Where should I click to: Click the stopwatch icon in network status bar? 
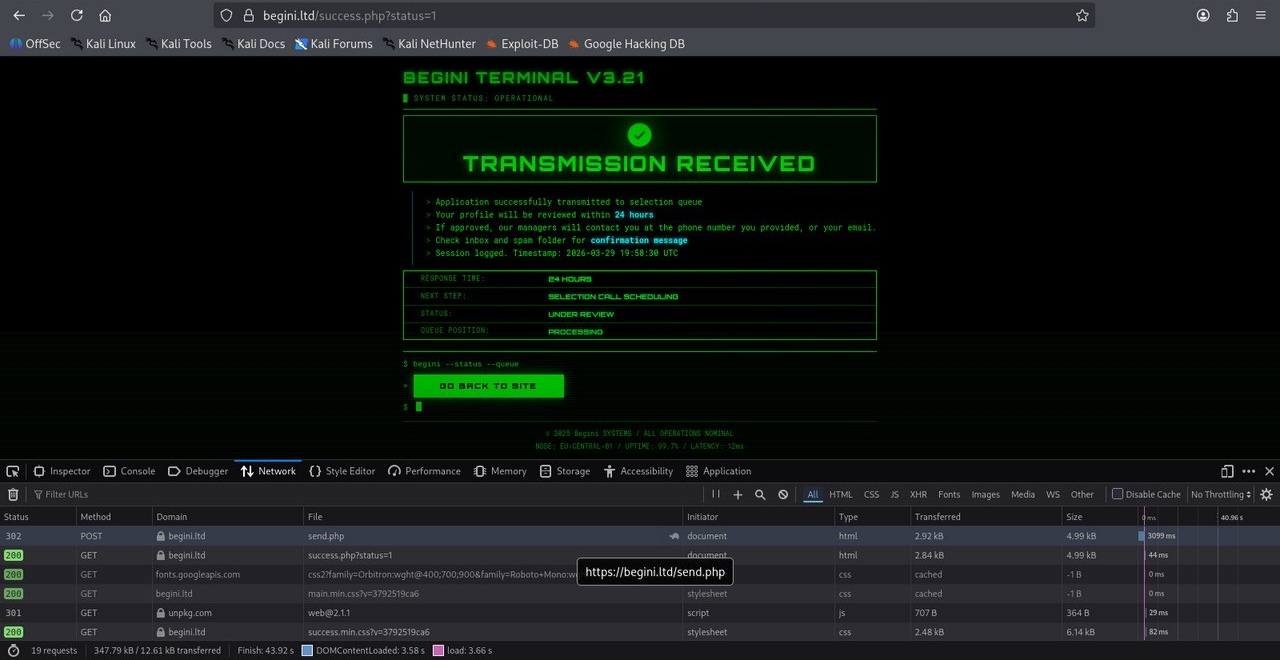(13, 650)
